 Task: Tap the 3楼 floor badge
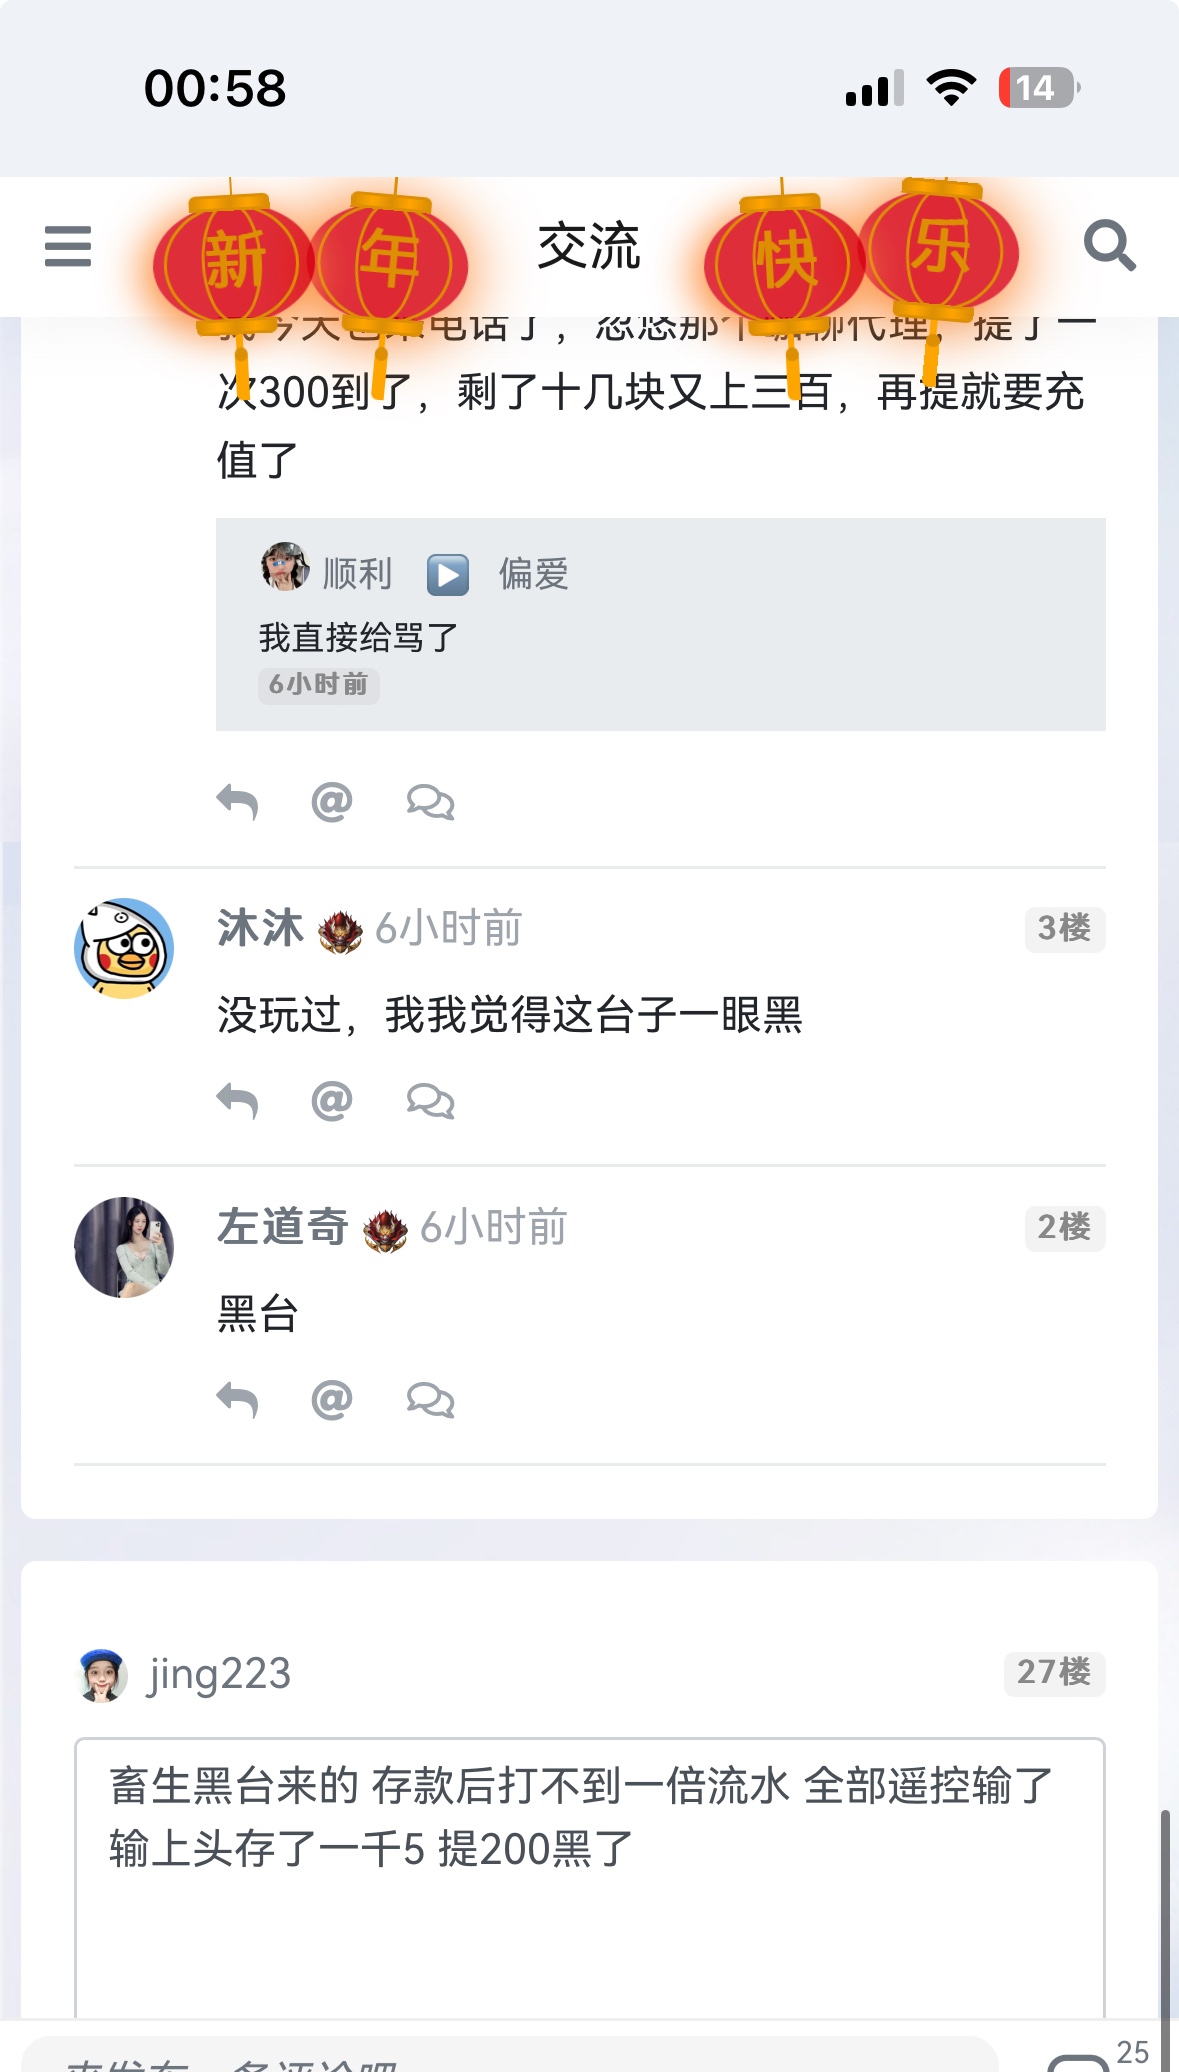tap(1064, 928)
